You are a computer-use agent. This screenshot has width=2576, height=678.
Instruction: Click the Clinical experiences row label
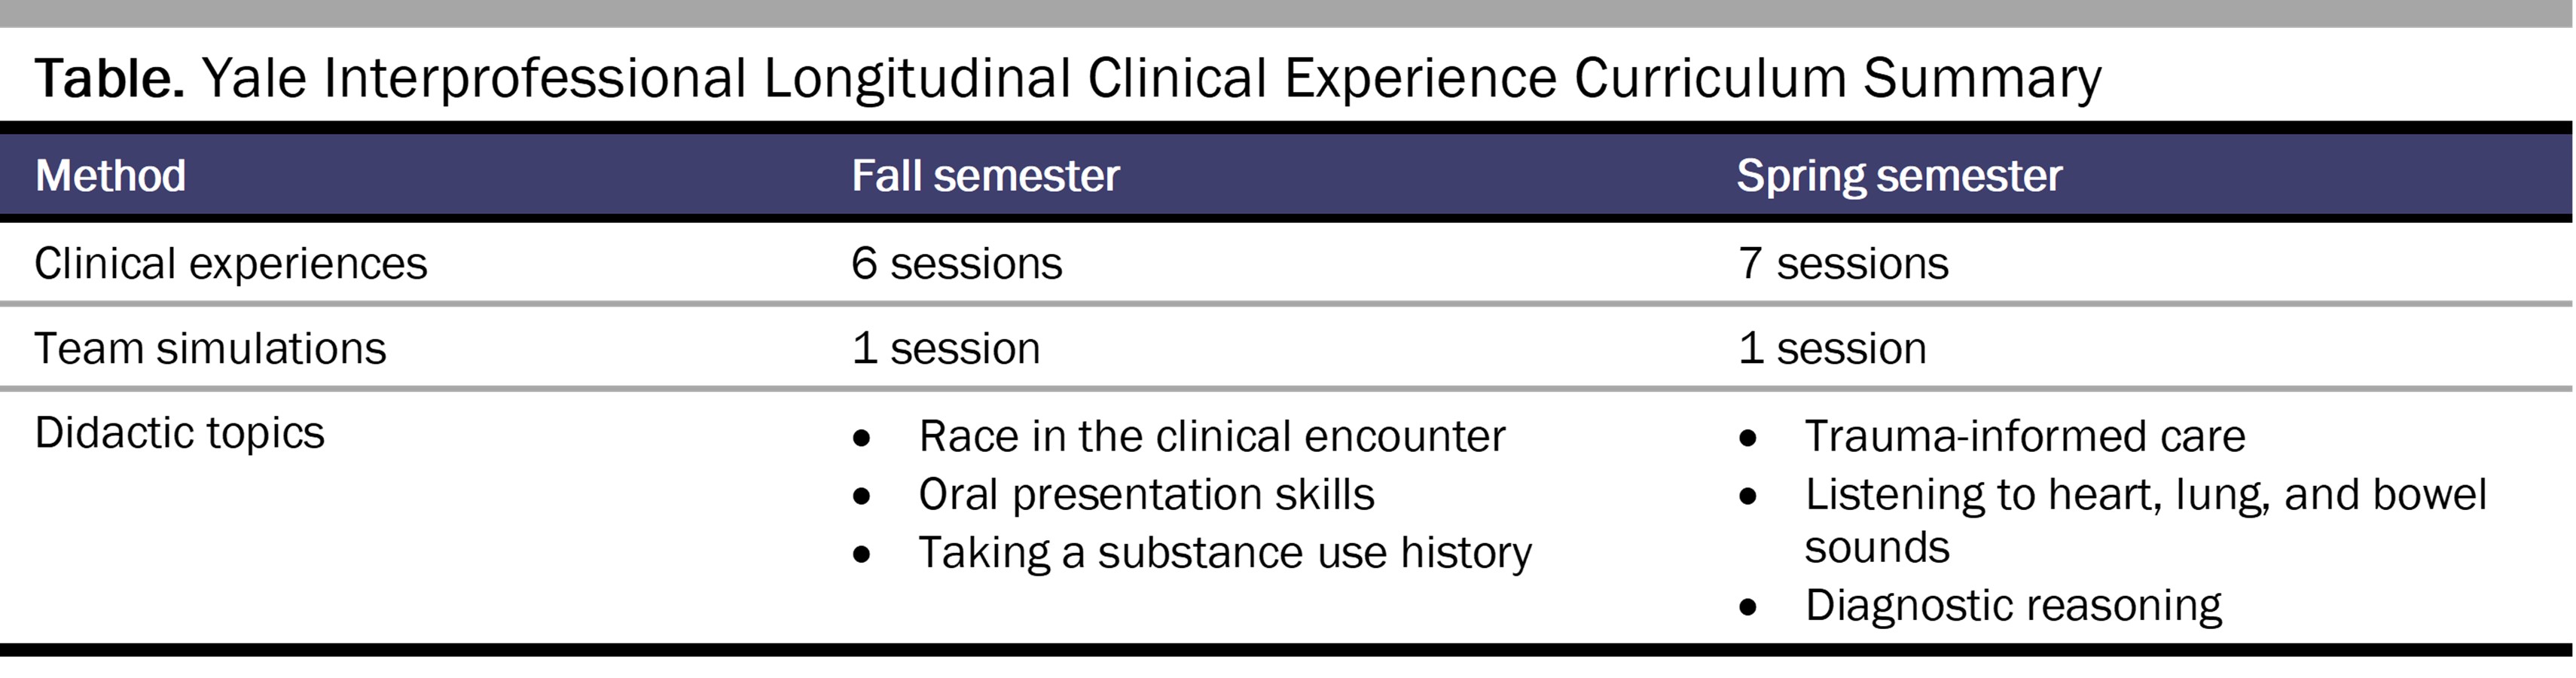(x=230, y=264)
